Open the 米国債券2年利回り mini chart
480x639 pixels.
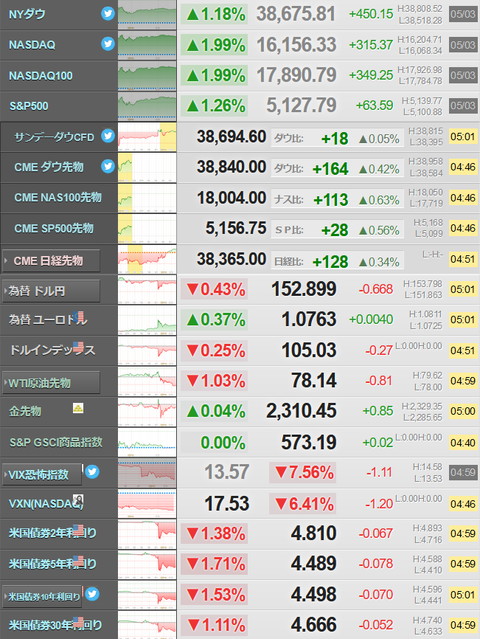coord(147,534)
